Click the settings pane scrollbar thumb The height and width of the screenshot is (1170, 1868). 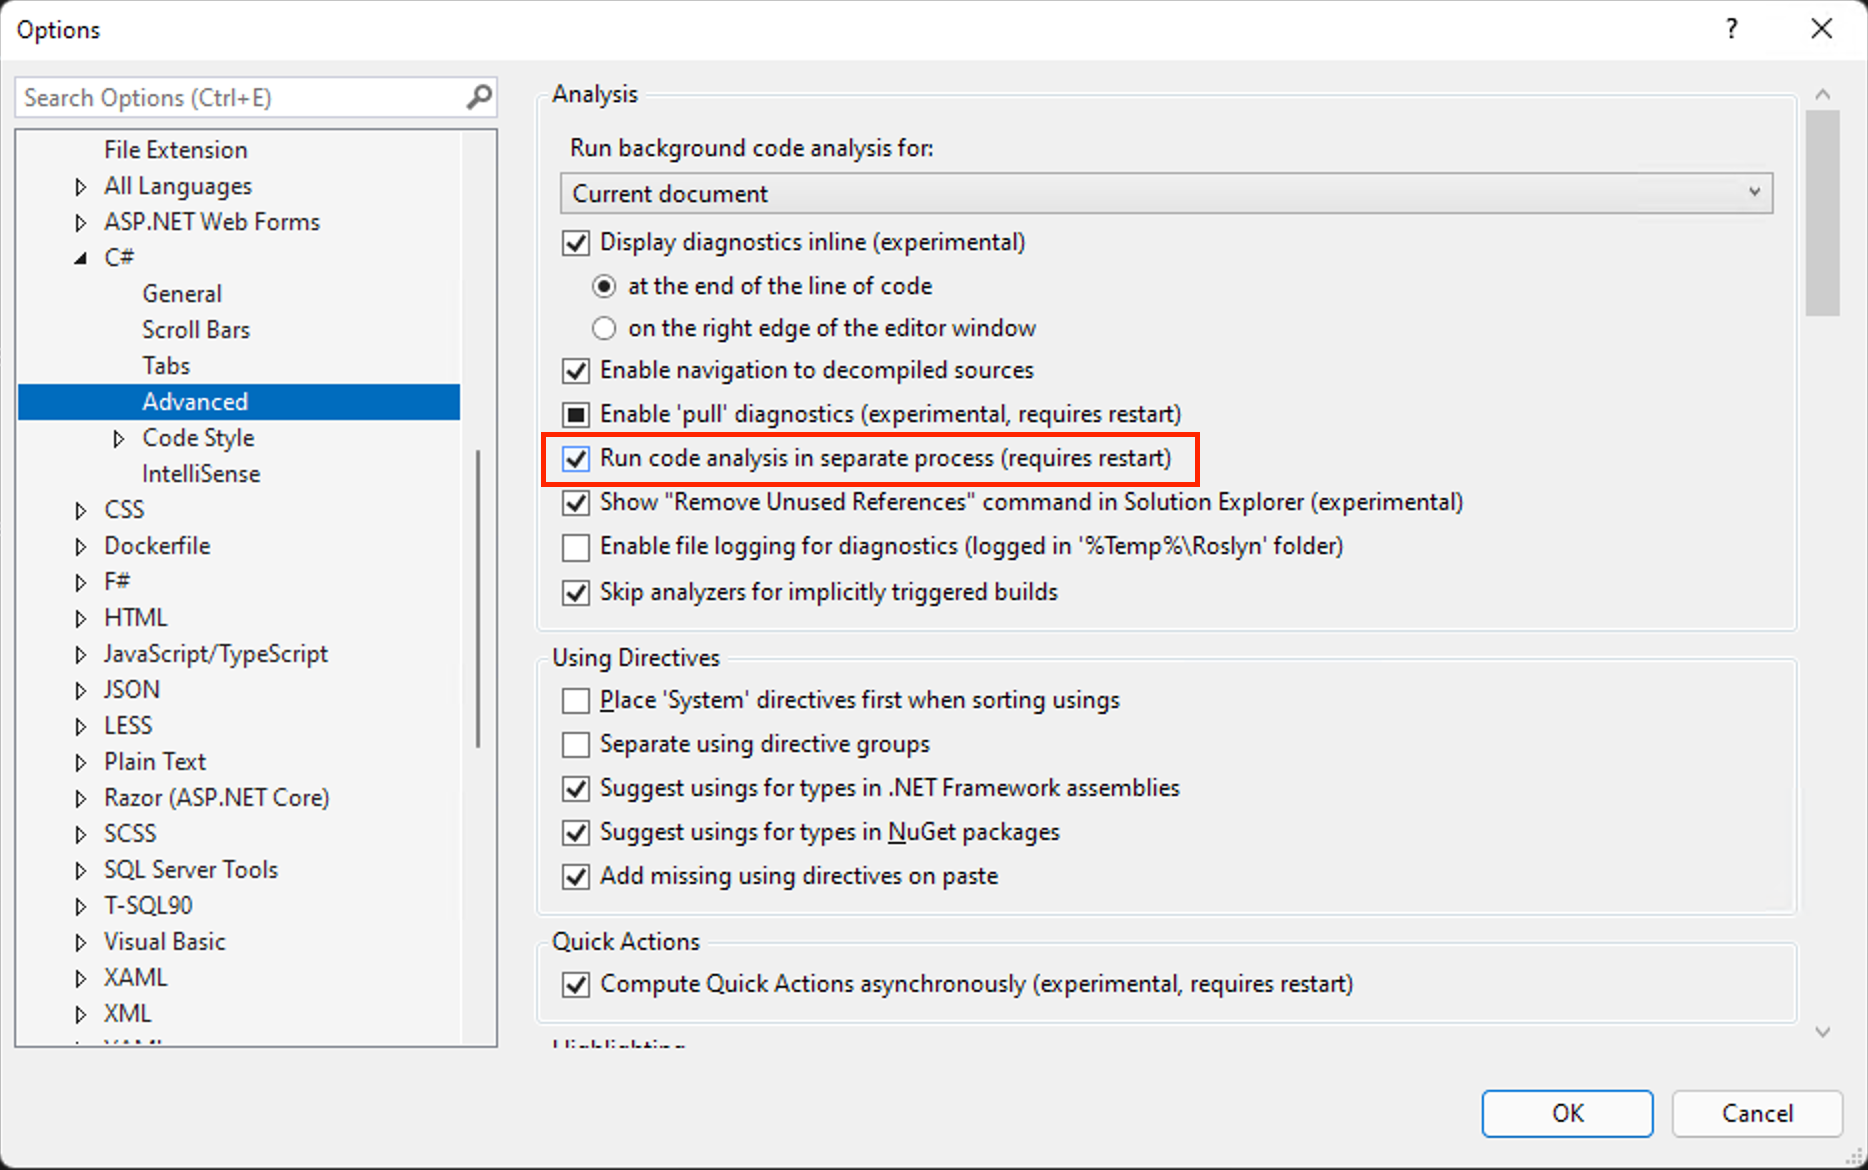(1823, 213)
